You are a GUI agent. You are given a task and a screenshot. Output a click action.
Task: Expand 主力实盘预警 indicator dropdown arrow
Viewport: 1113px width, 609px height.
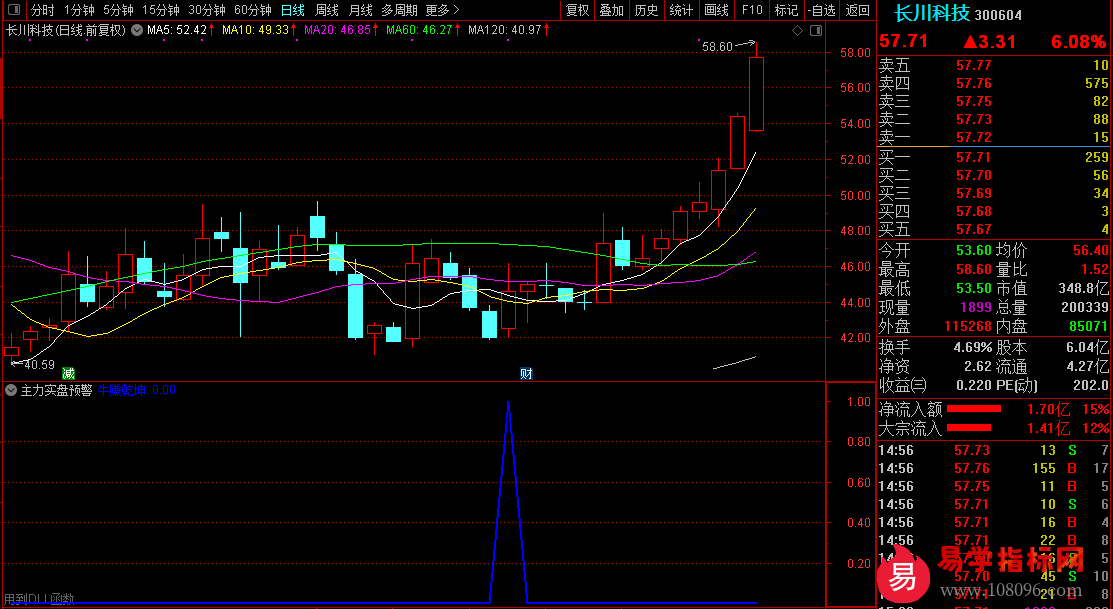click(x=11, y=390)
